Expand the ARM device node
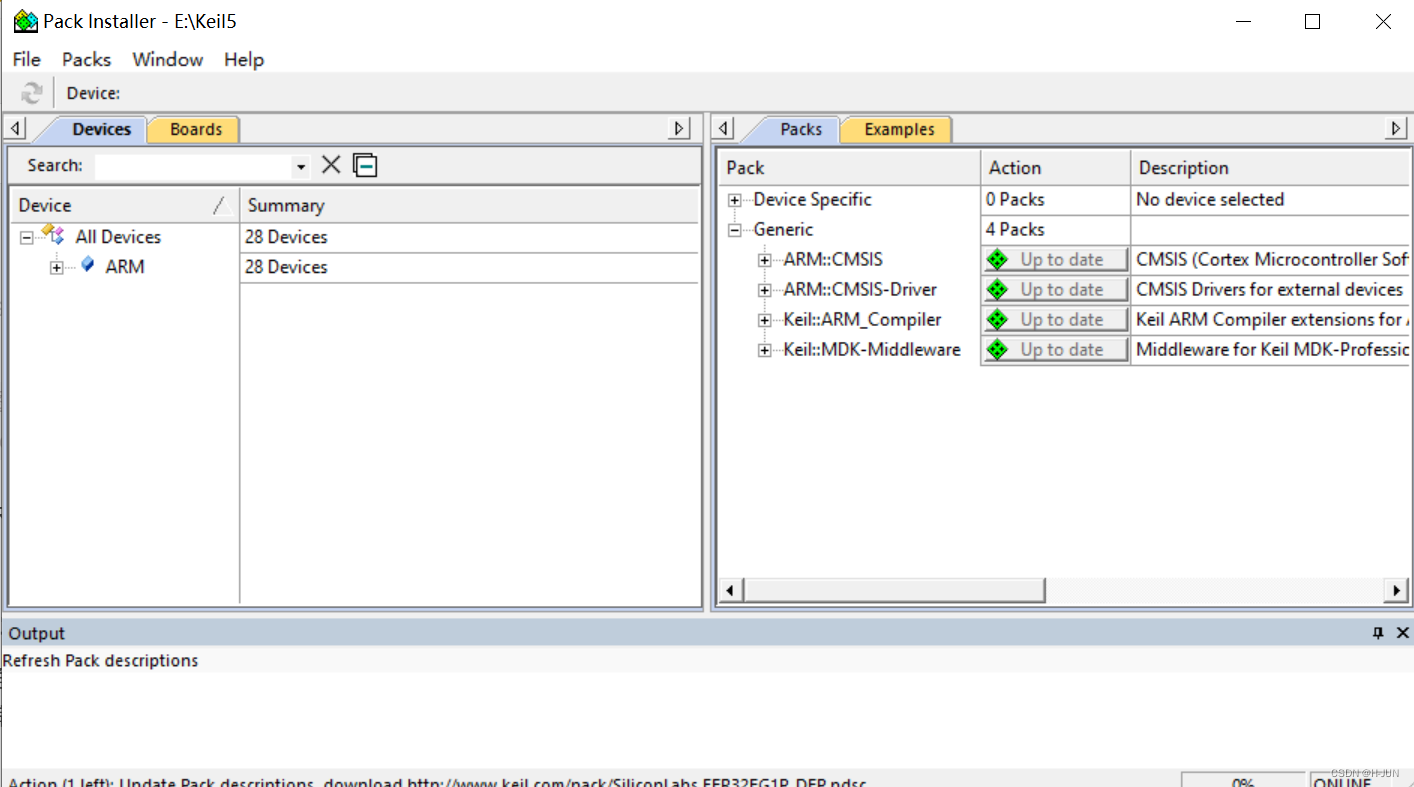This screenshot has width=1414, height=787. click(x=57, y=268)
